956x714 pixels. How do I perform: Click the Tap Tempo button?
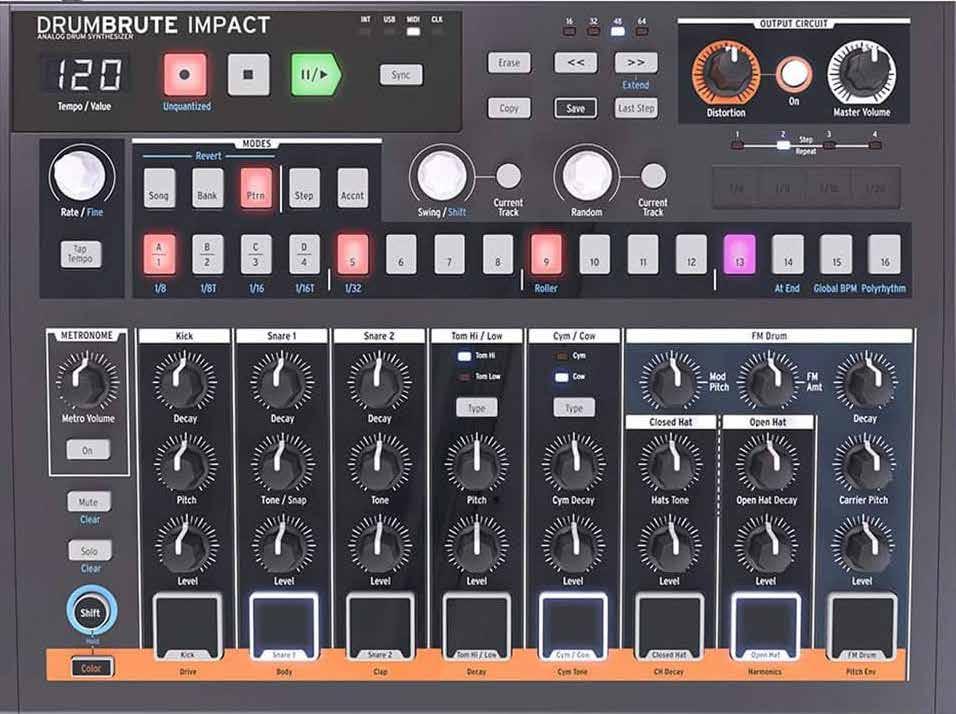tap(80, 254)
